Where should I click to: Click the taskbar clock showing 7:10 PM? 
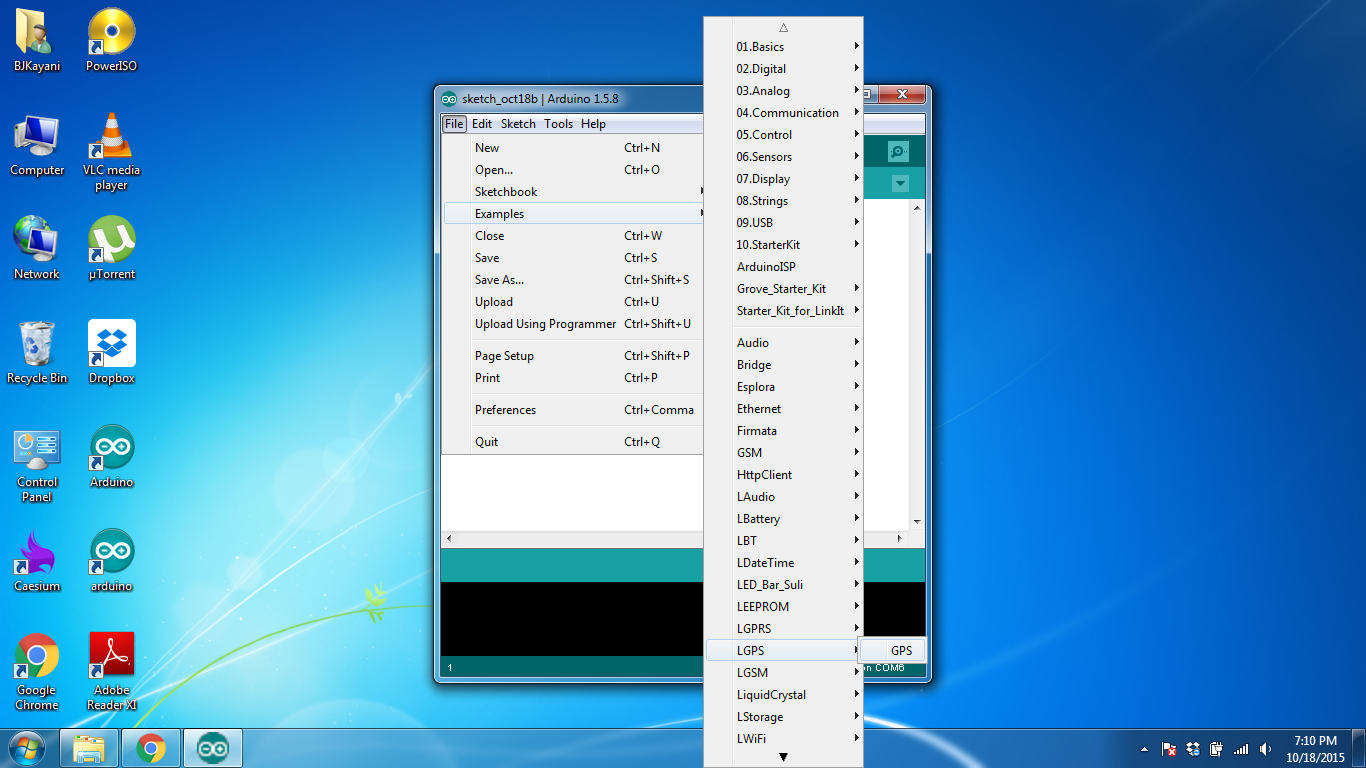tap(1315, 749)
